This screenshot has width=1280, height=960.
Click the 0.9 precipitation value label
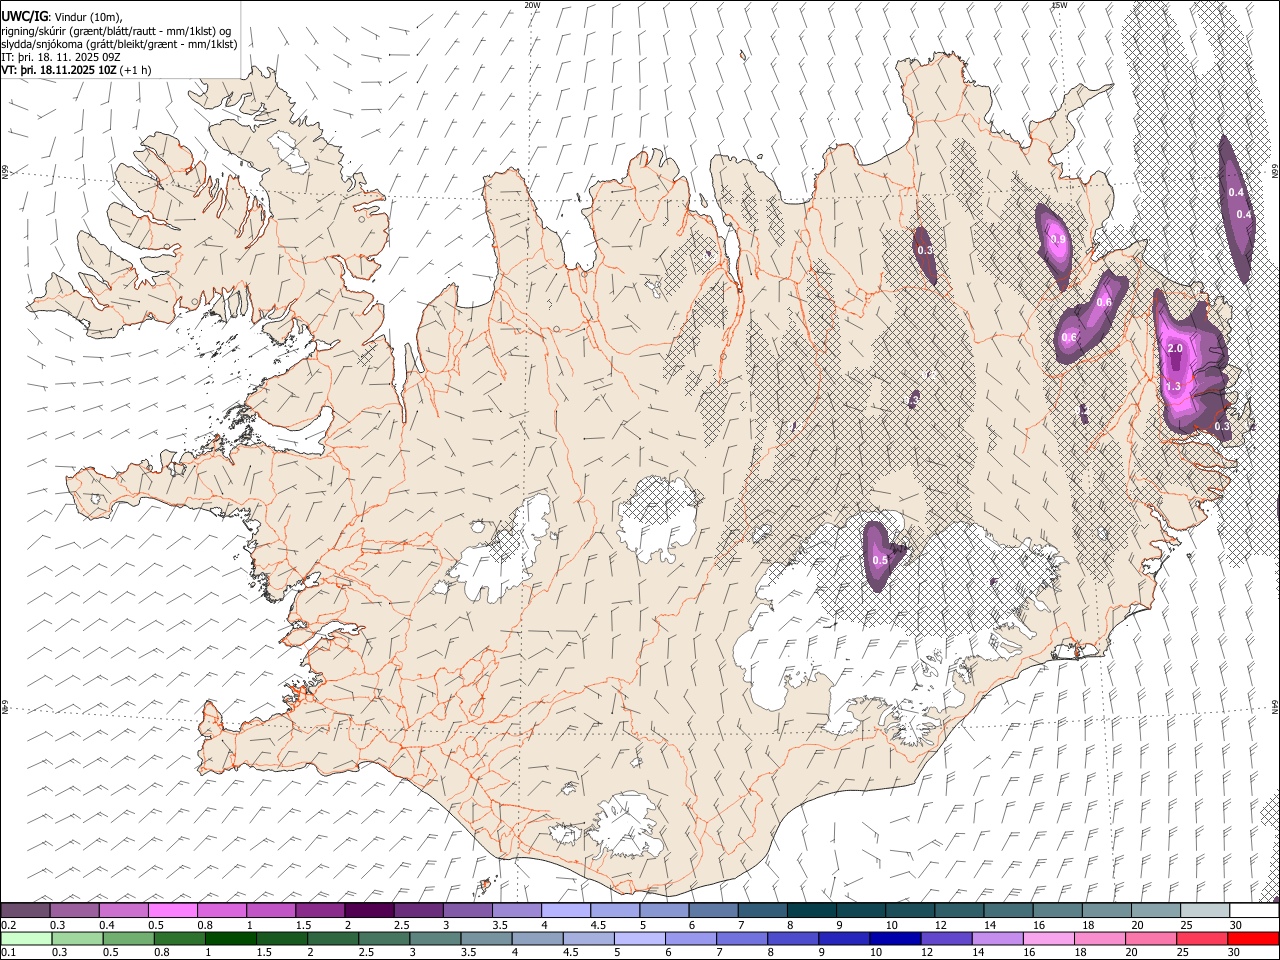pos(1058,239)
